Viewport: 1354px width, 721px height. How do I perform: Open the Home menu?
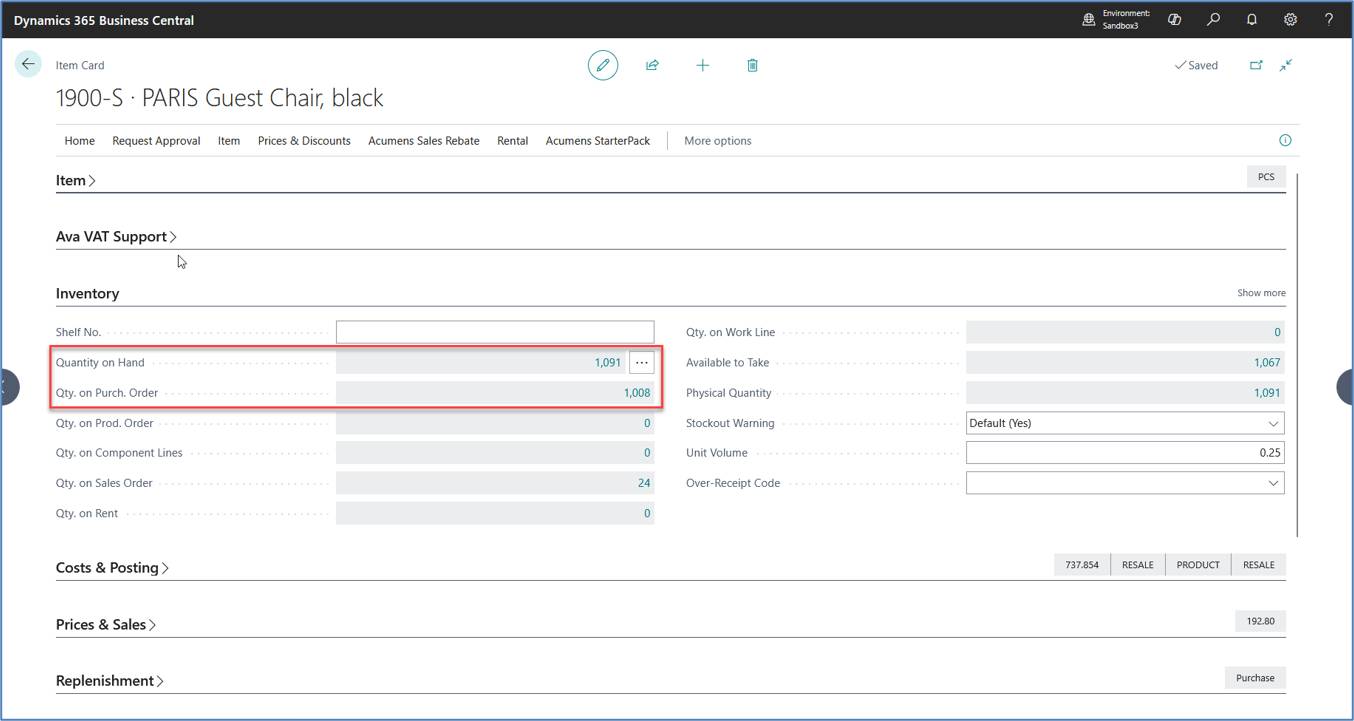(x=80, y=141)
